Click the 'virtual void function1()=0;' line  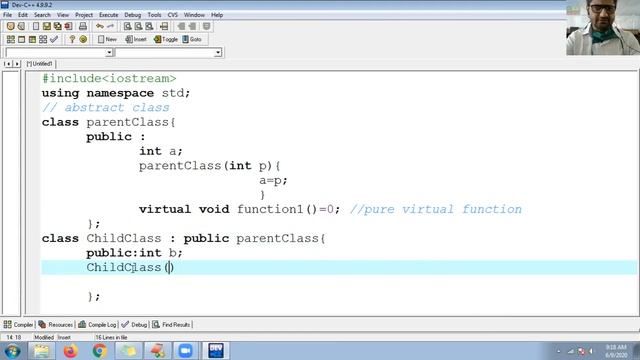pos(239,209)
